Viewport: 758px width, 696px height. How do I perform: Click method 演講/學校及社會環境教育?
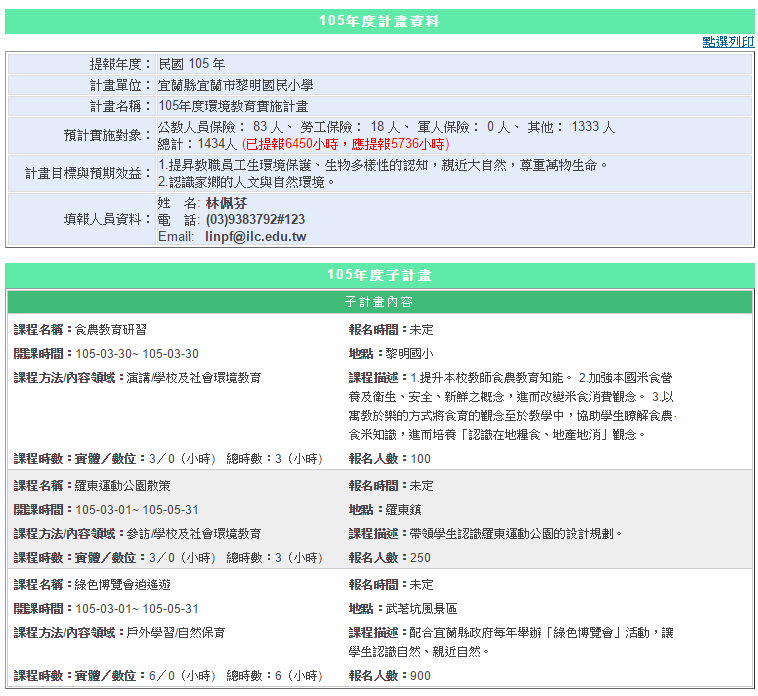pos(194,378)
